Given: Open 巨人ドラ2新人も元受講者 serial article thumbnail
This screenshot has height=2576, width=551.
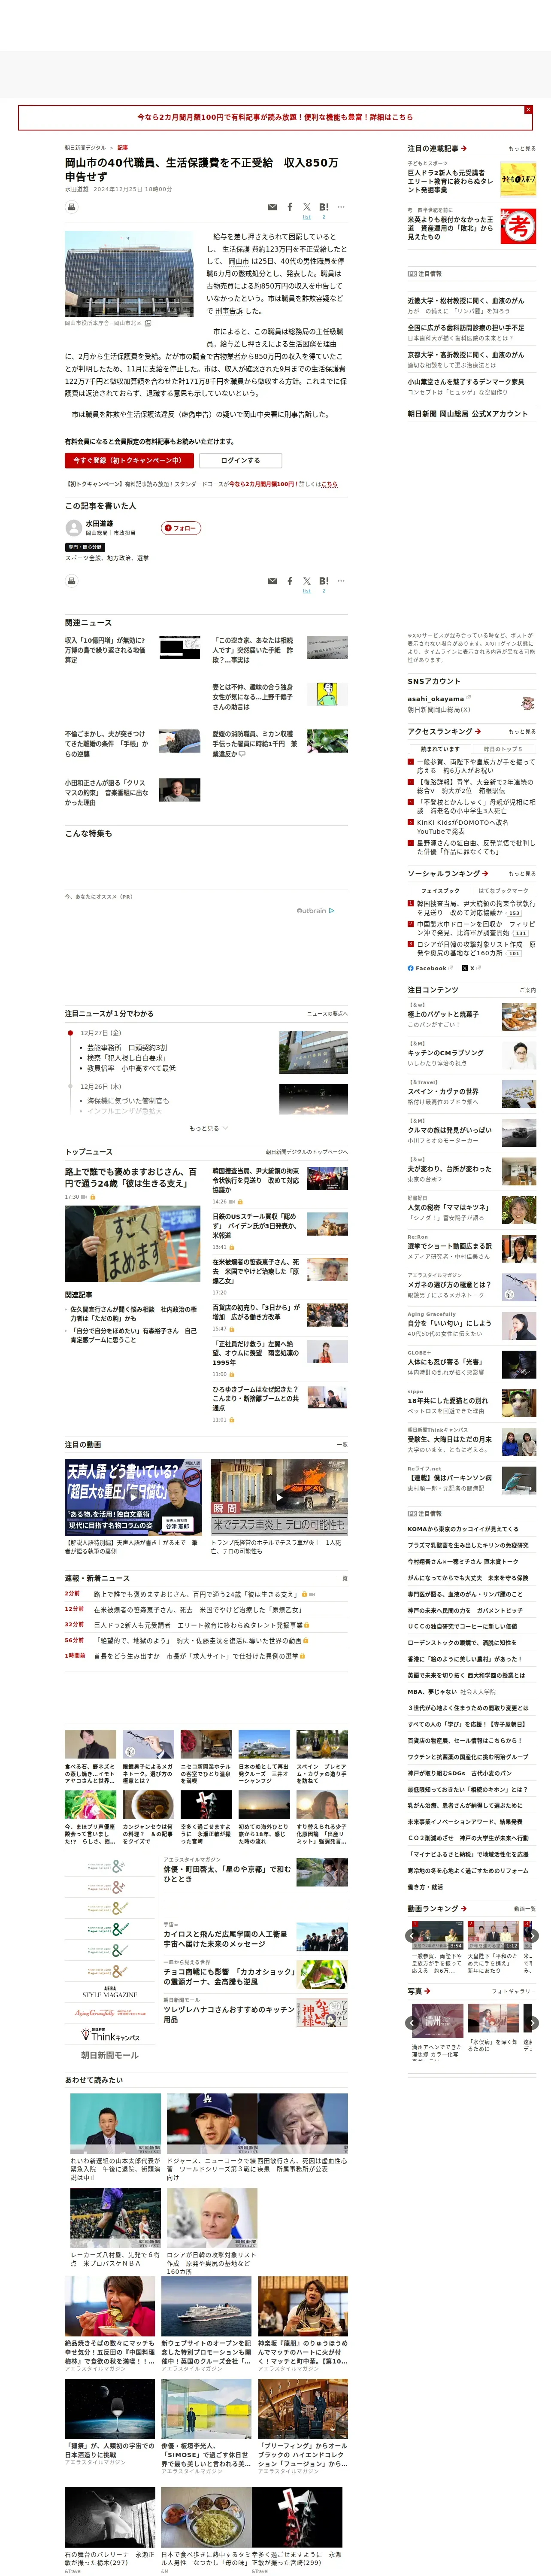Looking at the screenshot, I should [518, 179].
